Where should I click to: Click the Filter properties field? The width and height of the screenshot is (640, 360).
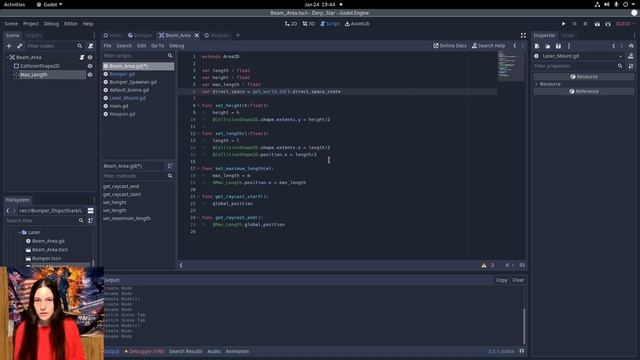(x=579, y=66)
